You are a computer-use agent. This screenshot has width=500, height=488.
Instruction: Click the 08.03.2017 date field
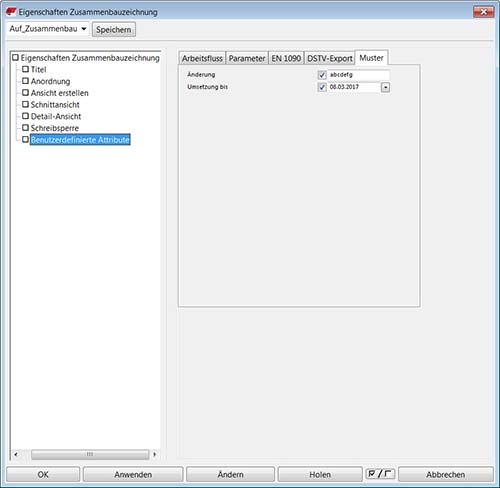click(x=354, y=87)
